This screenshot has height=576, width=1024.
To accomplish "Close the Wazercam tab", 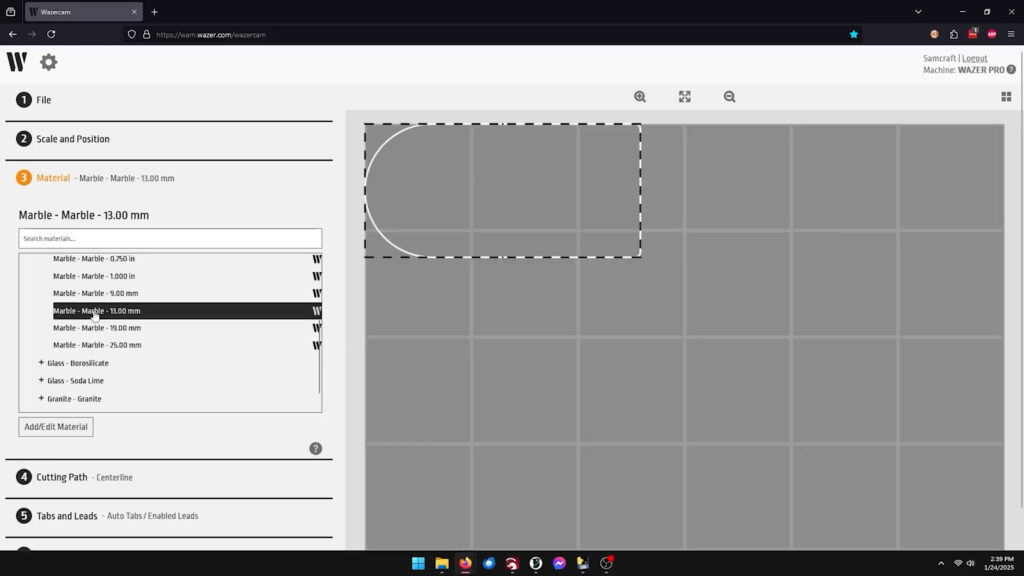I will pyautogui.click(x=134, y=12).
